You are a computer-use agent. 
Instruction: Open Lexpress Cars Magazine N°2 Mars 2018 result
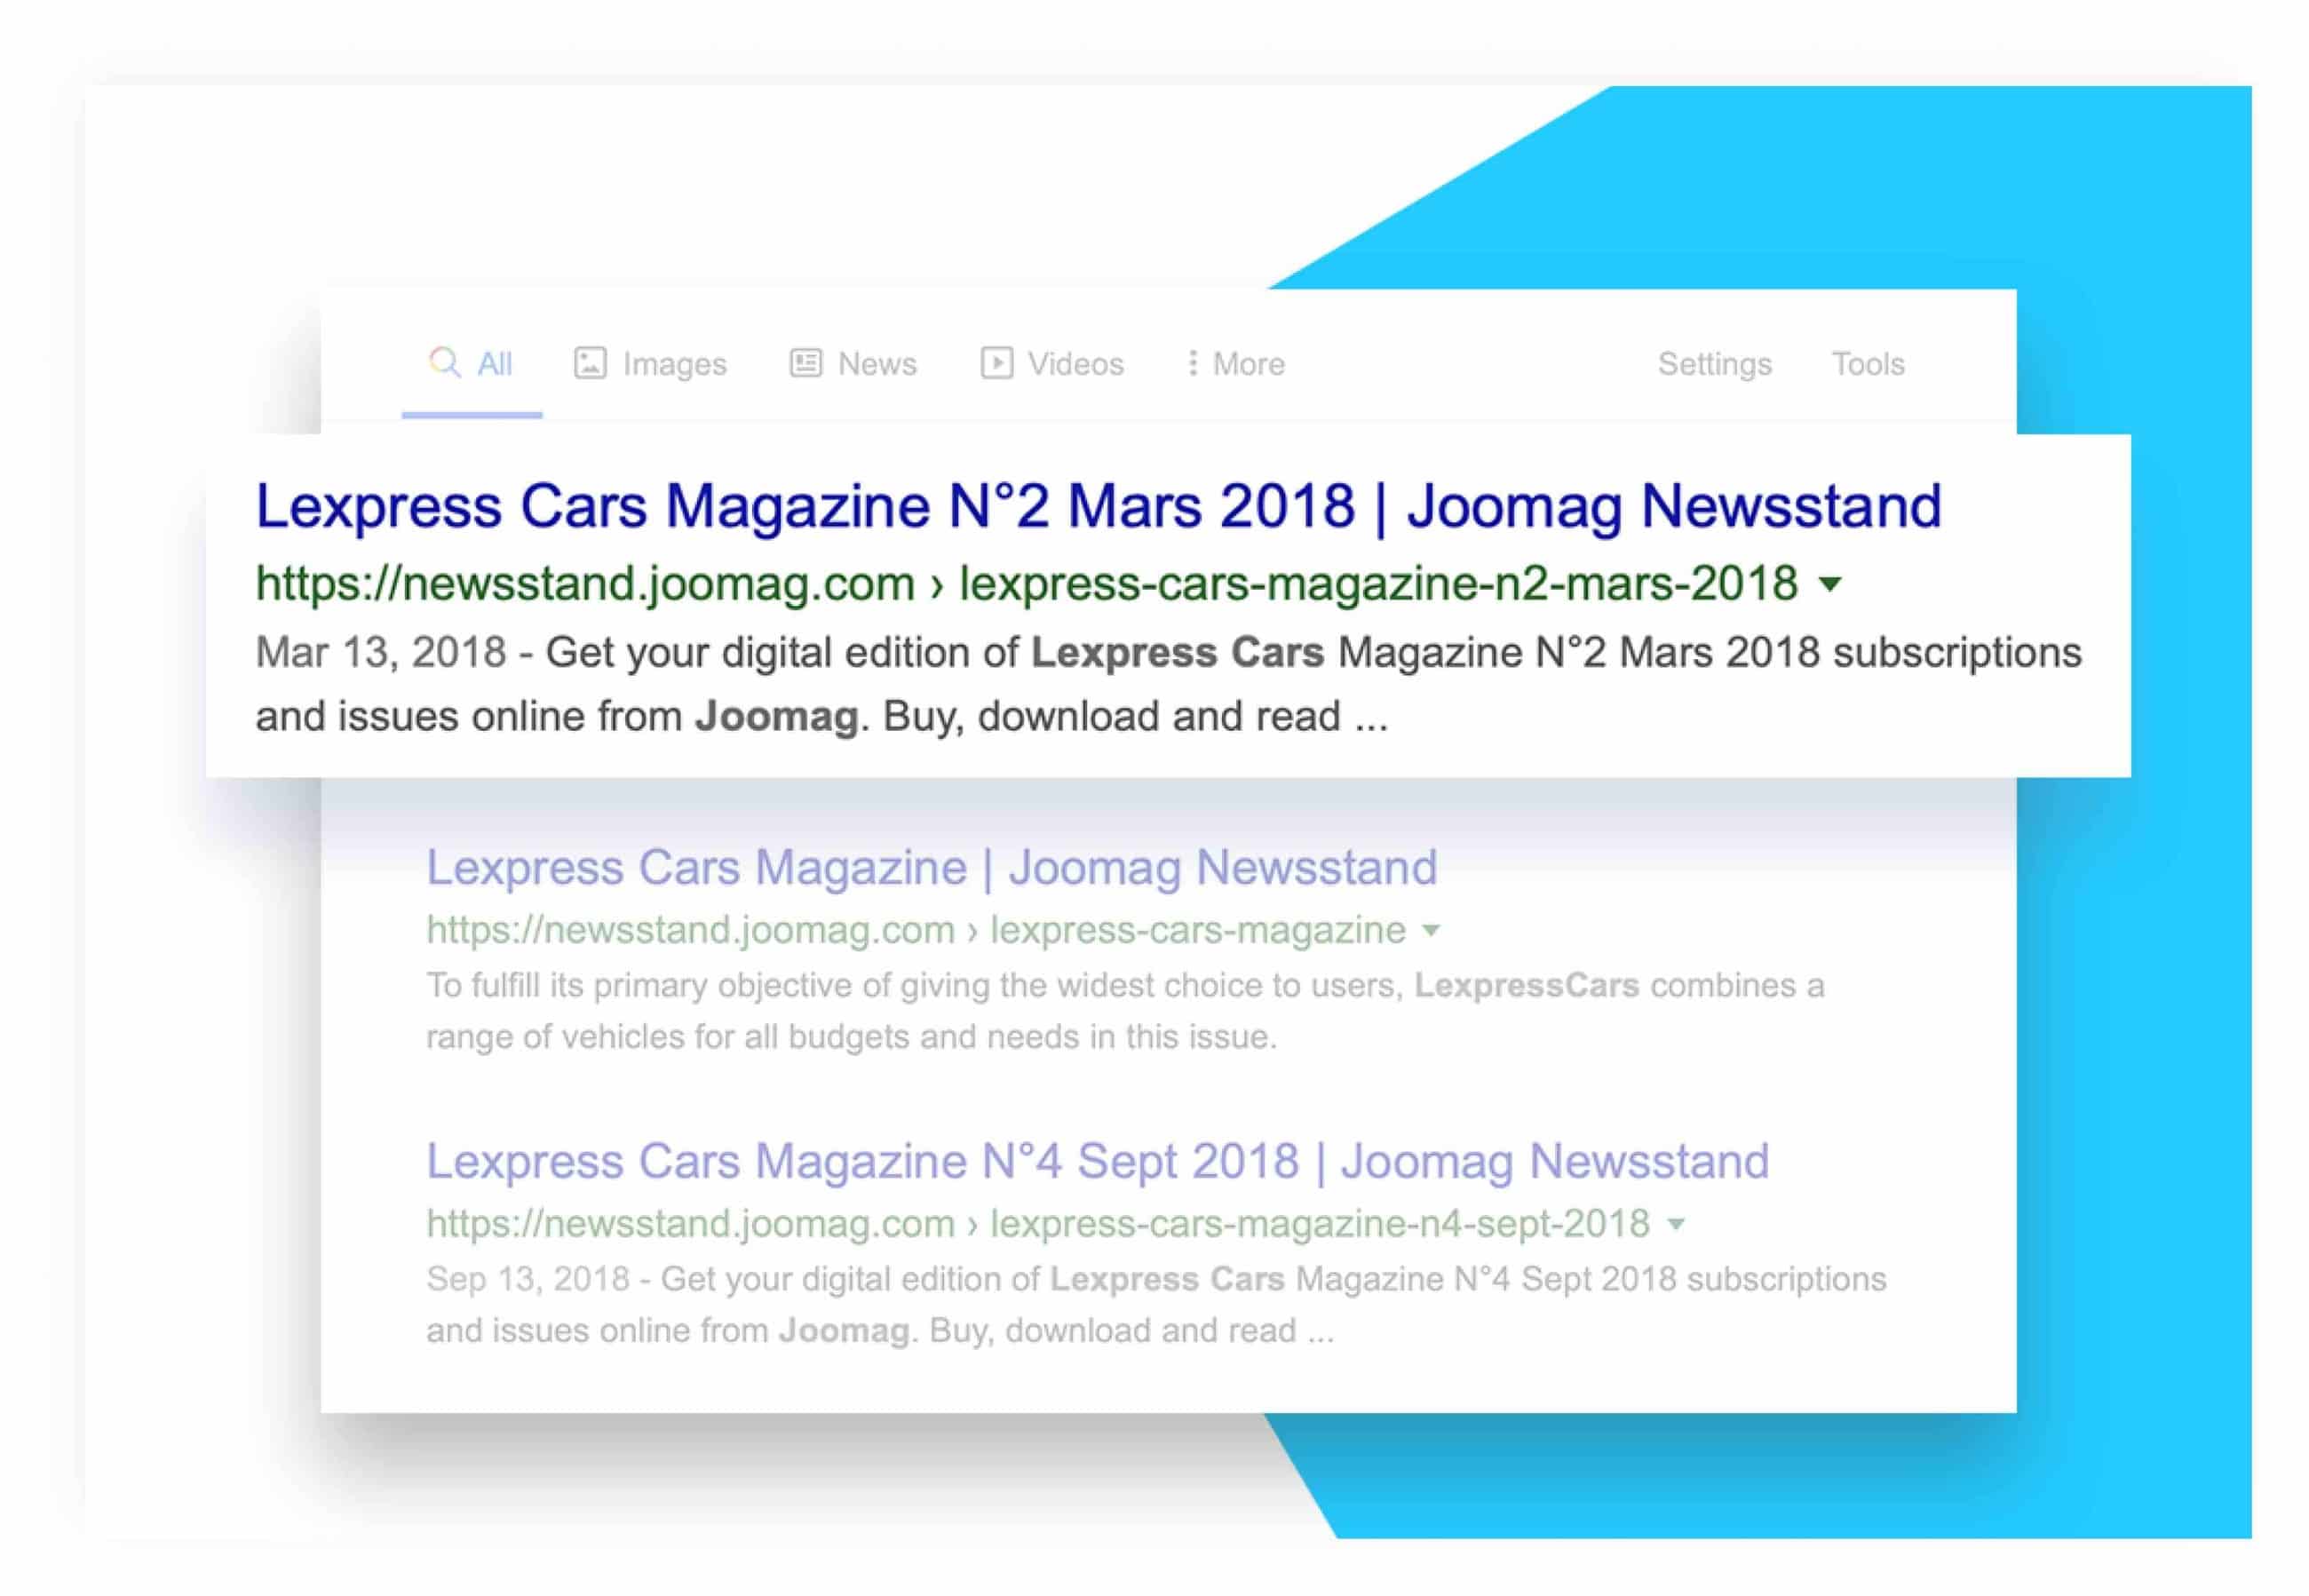point(1095,508)
